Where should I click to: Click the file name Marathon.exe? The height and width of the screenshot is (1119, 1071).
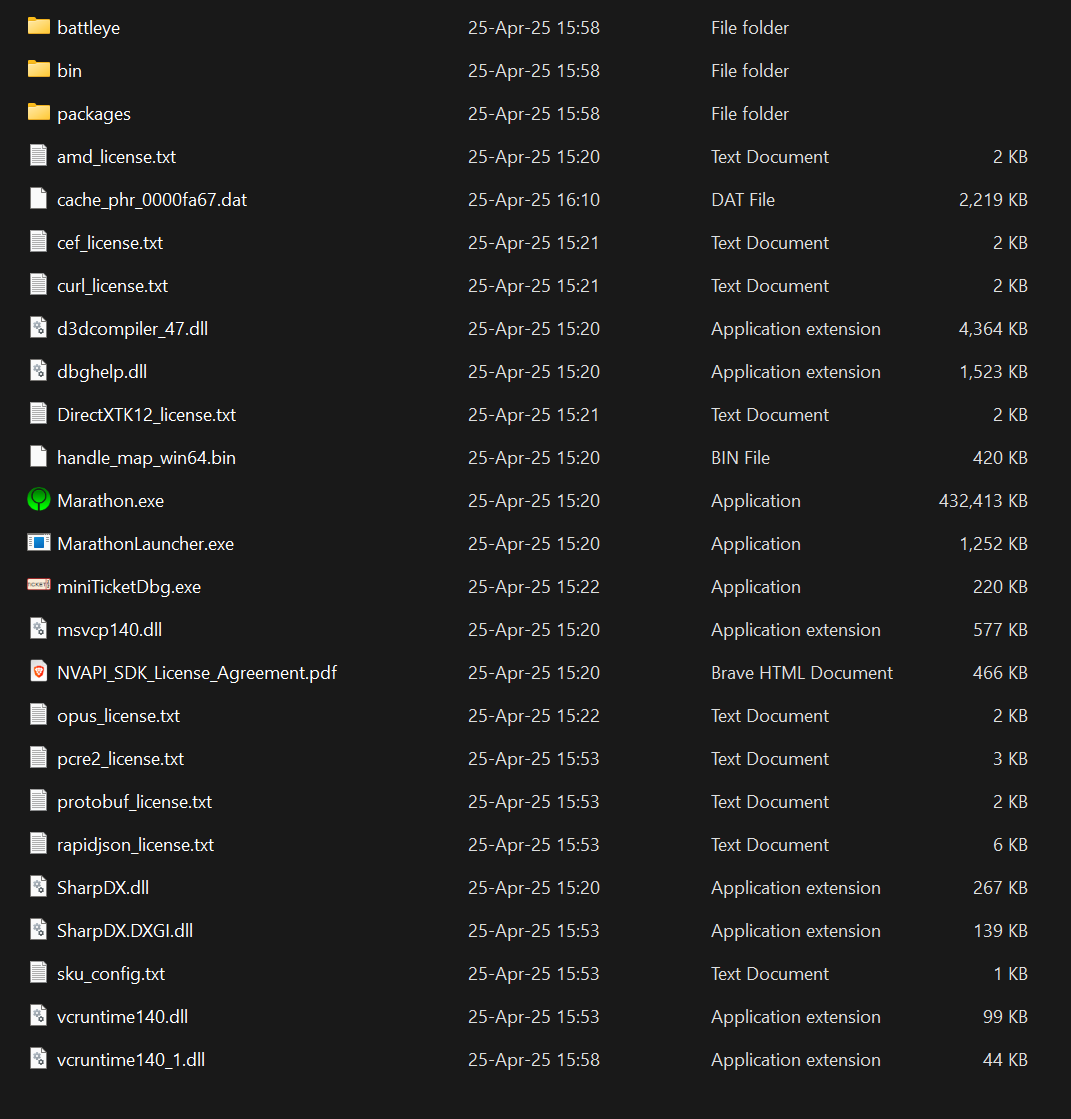pos(111,501)
